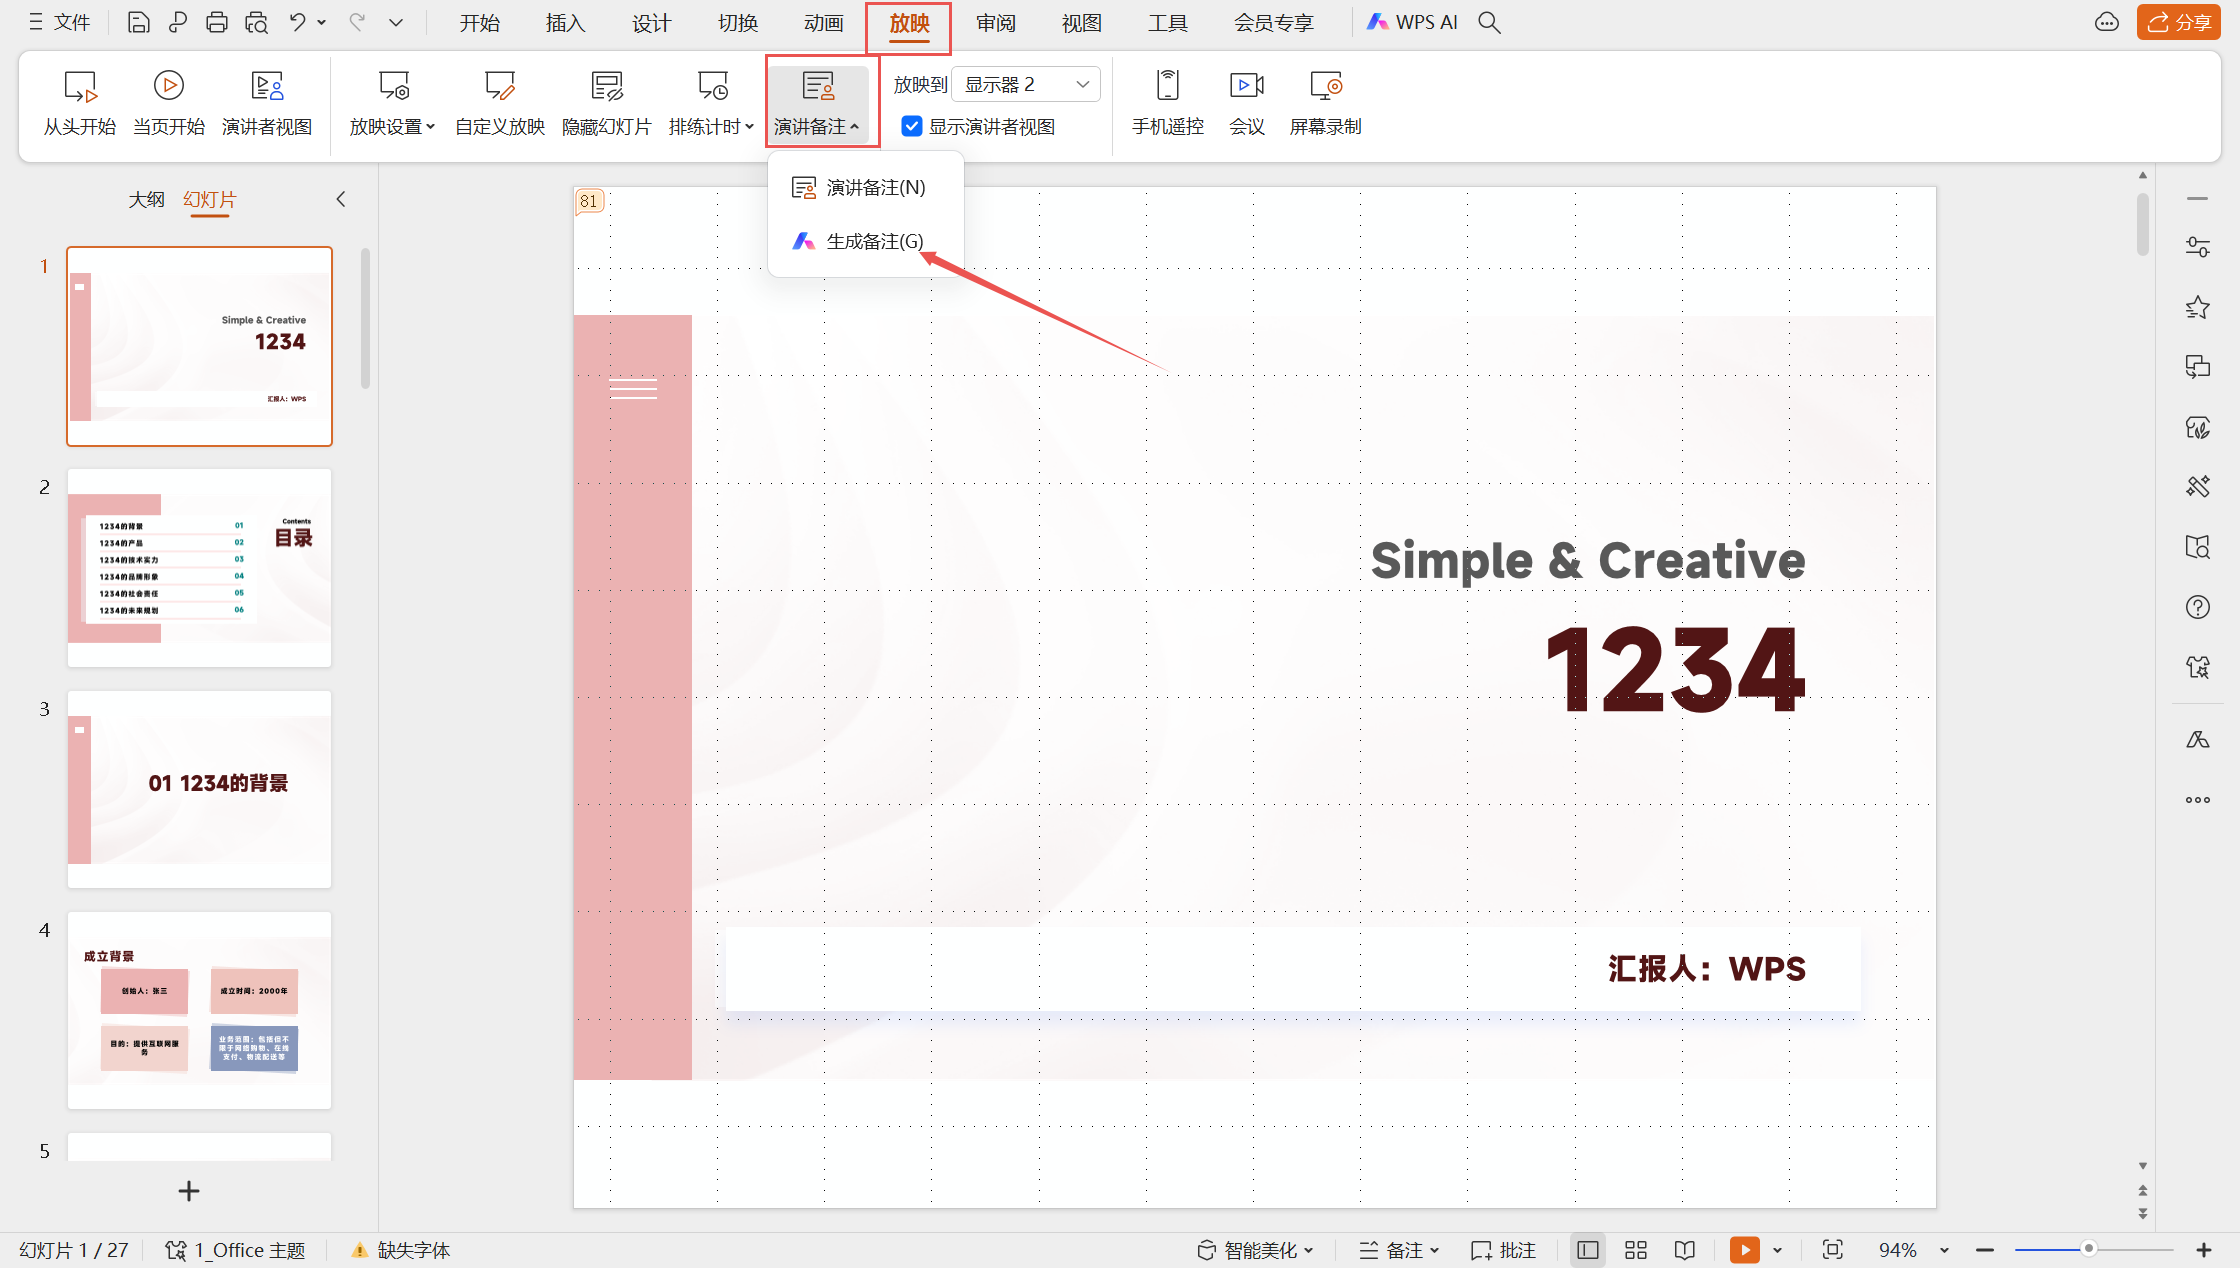Select slide 4 成立背景 thumbnail

(x=199, y=1010)
